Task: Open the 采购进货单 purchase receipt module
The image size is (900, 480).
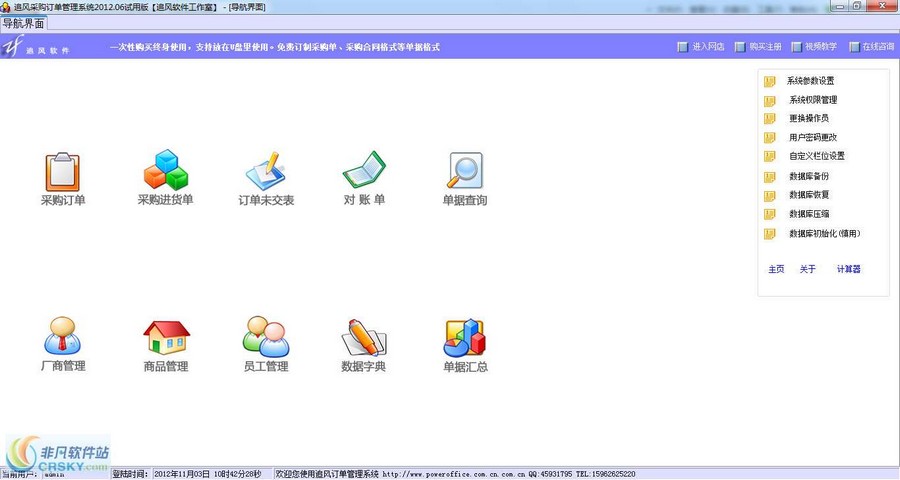Action: 165,179
